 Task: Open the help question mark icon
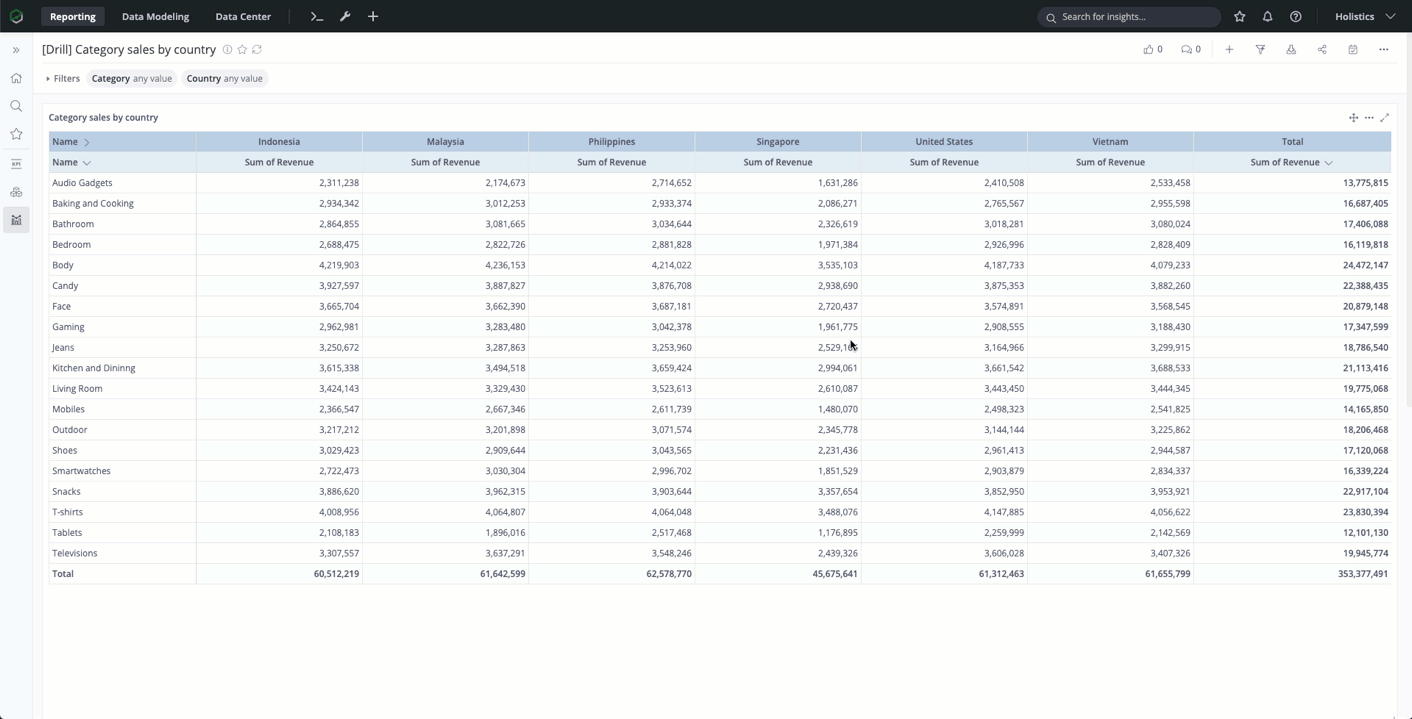pyautogui.click(x=1296, y=16)
